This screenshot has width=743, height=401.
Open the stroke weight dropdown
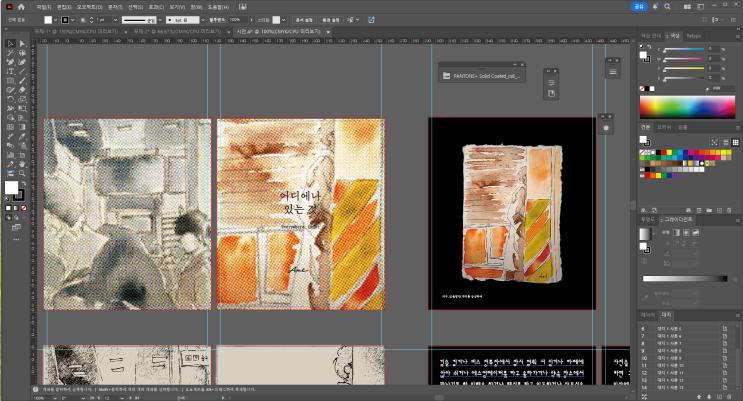tap(115, 20)
